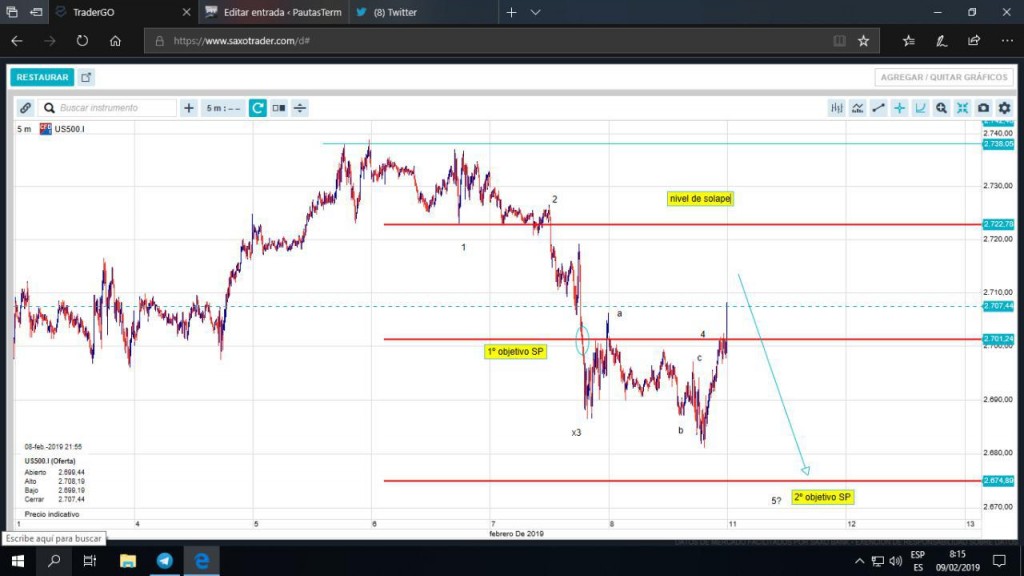The height and width of the screenshot is (576, 1024).
Task: Open the favorites hub icon
Action: 908,40
